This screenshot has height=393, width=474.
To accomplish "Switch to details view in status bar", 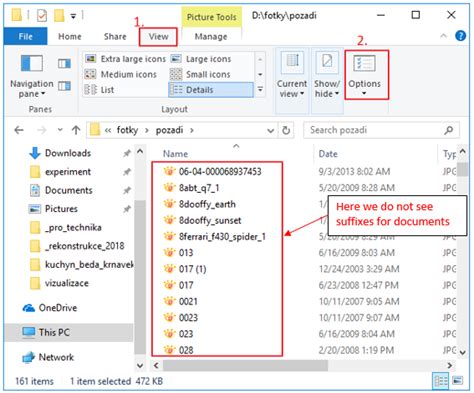I will 441,381.
